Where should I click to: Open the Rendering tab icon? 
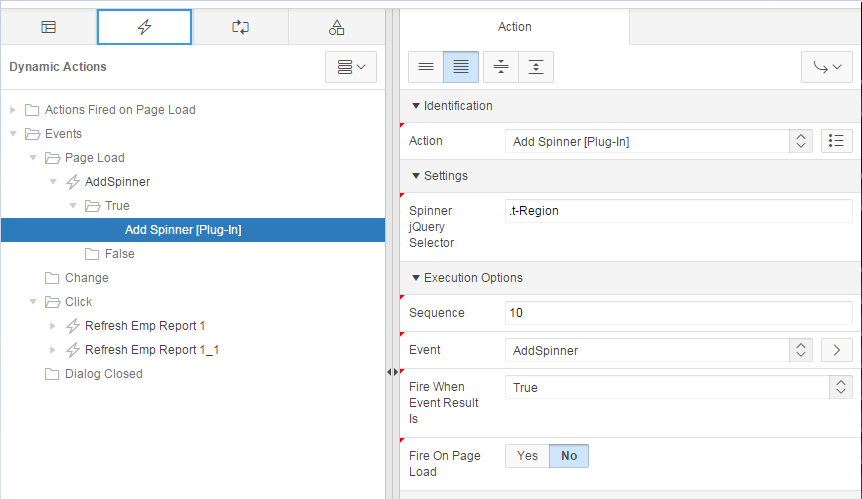(x=48, y=27)
